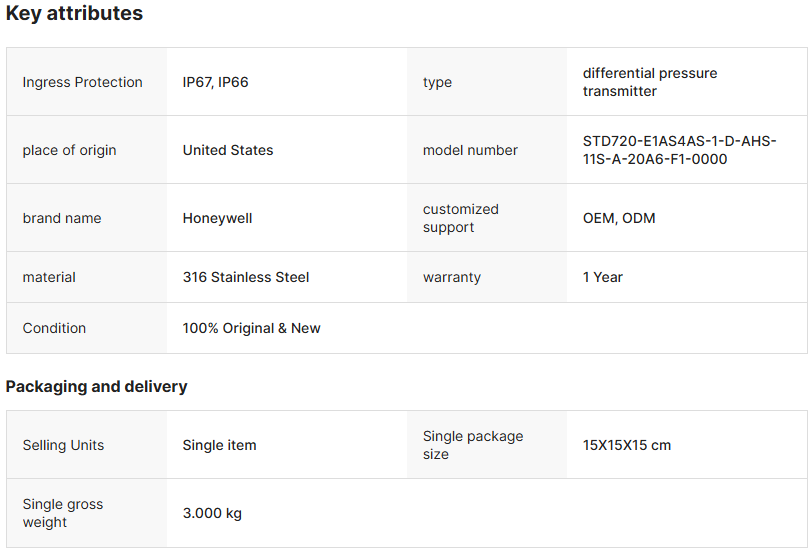Viewport: 812px width, 558px height.
Task: Select the United States value
Action: tap(227, 150)
